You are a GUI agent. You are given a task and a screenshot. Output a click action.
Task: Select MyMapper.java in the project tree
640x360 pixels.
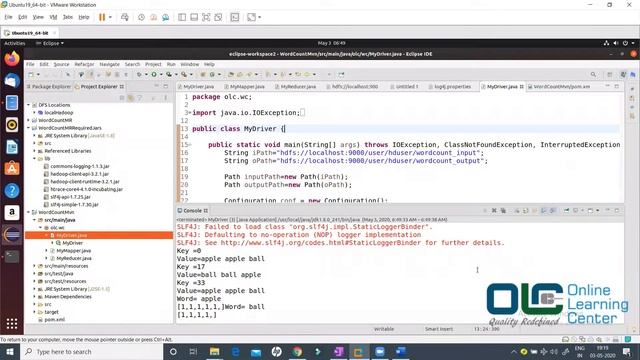(x=74, y=251)
